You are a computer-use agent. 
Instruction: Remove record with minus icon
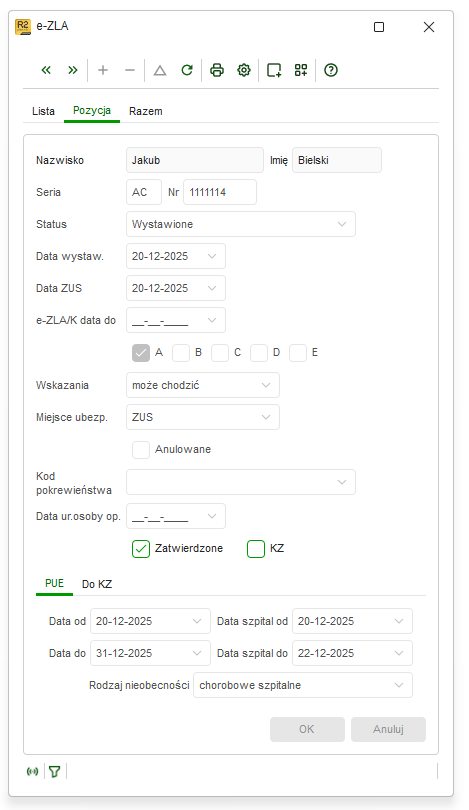click(130, 70)
